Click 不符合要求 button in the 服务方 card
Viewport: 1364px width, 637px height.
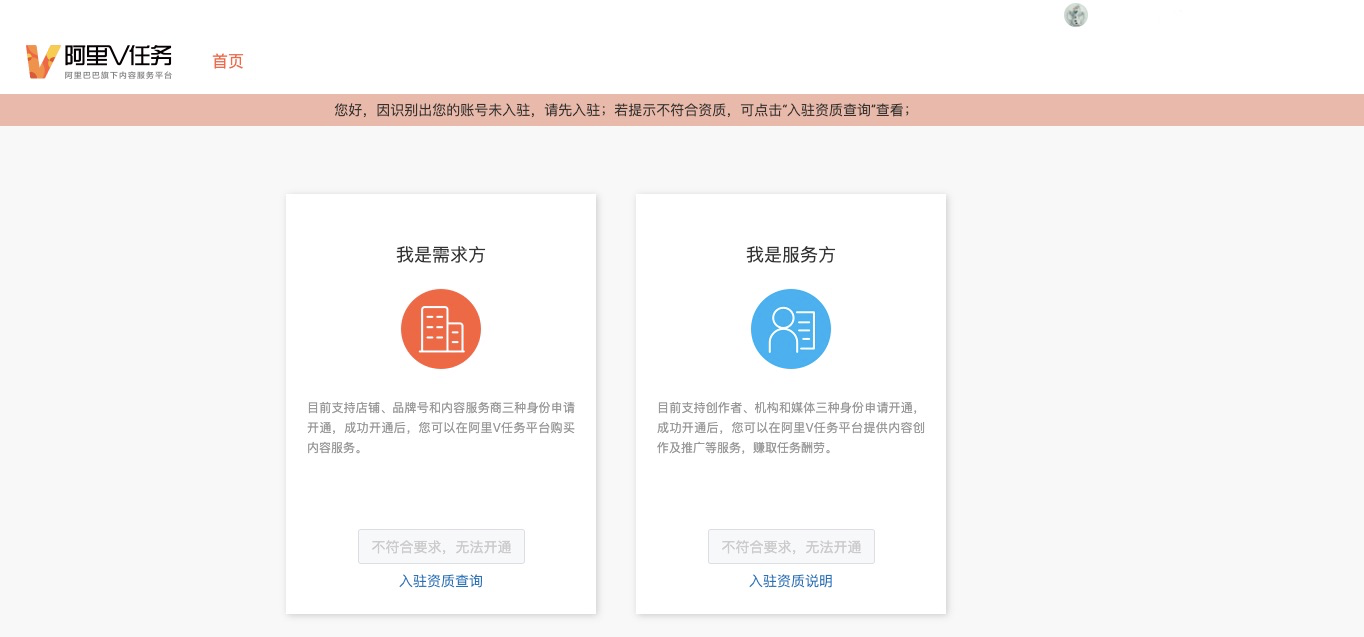point(791,547)
